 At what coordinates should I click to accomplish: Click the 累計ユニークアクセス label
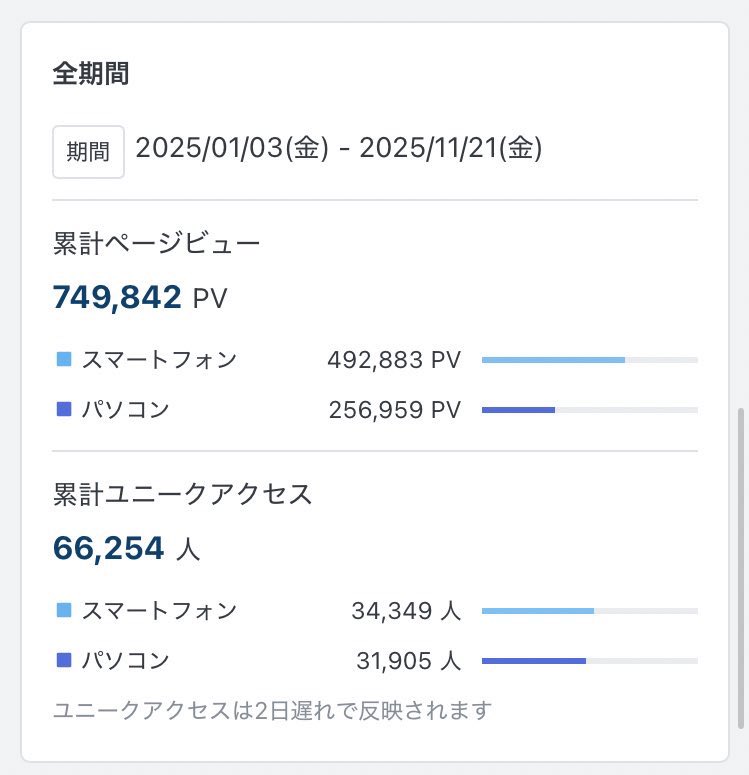pos(182,494)
